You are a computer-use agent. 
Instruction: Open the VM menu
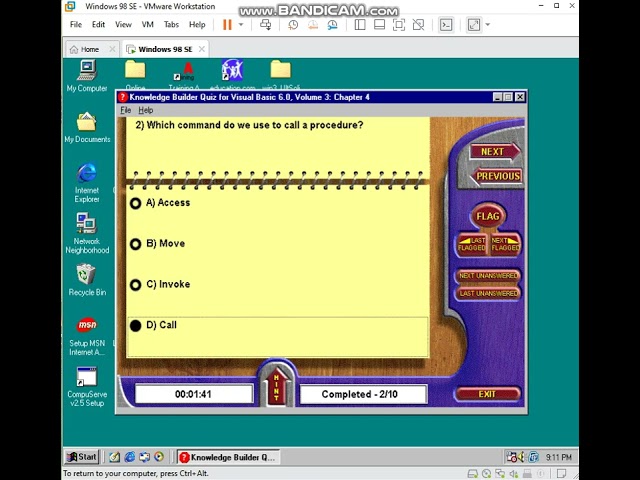147,24
